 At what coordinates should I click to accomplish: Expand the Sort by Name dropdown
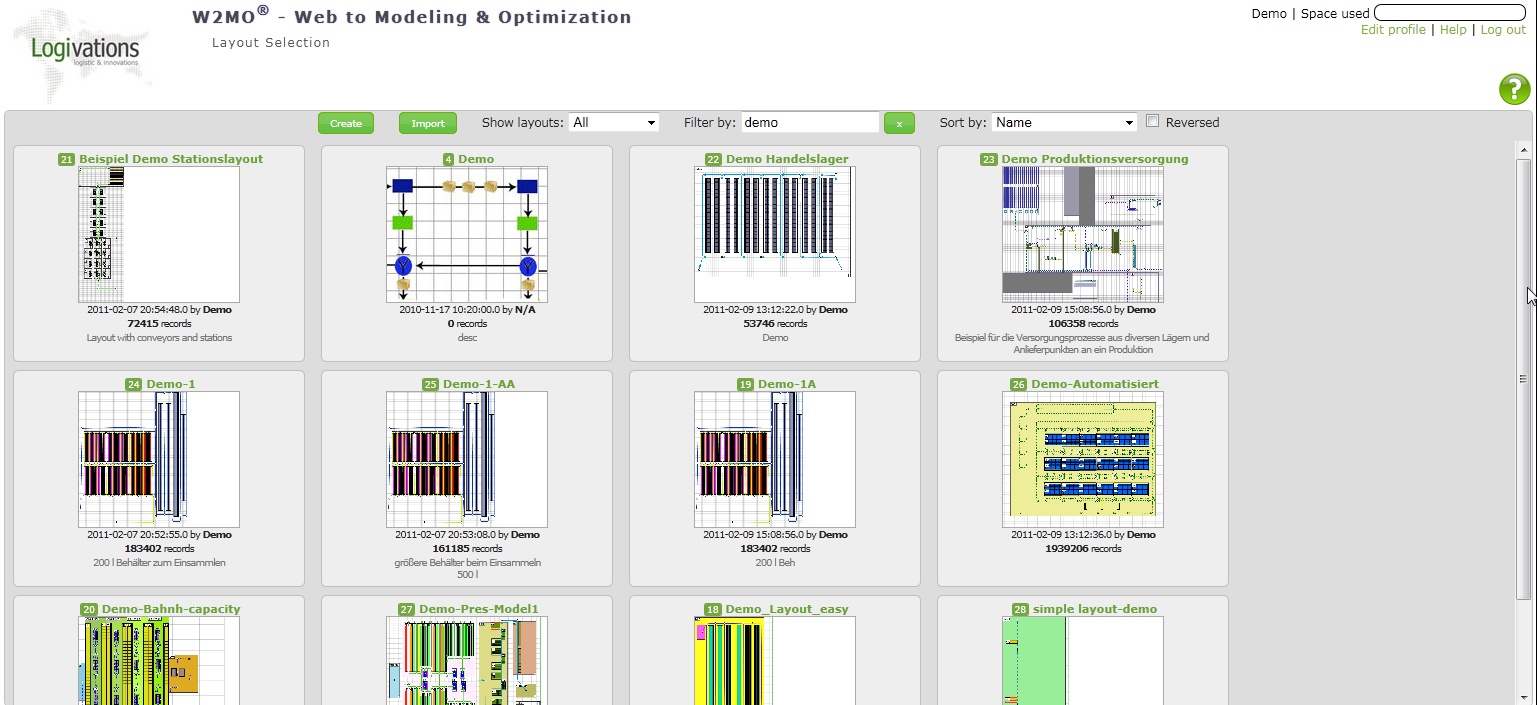point(1064,122)
